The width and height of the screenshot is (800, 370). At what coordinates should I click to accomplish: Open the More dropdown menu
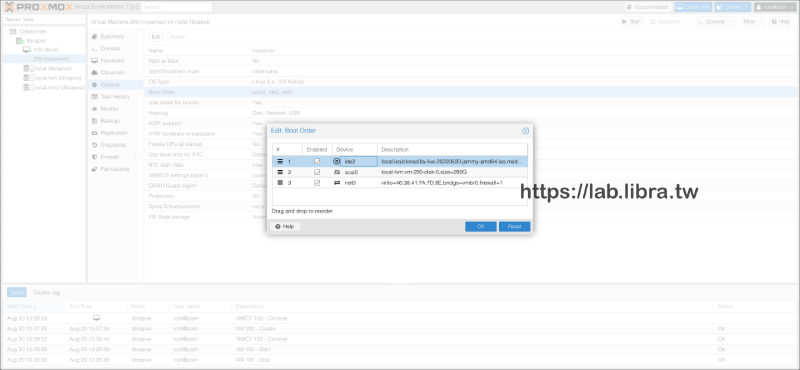[x=752, y=22]
